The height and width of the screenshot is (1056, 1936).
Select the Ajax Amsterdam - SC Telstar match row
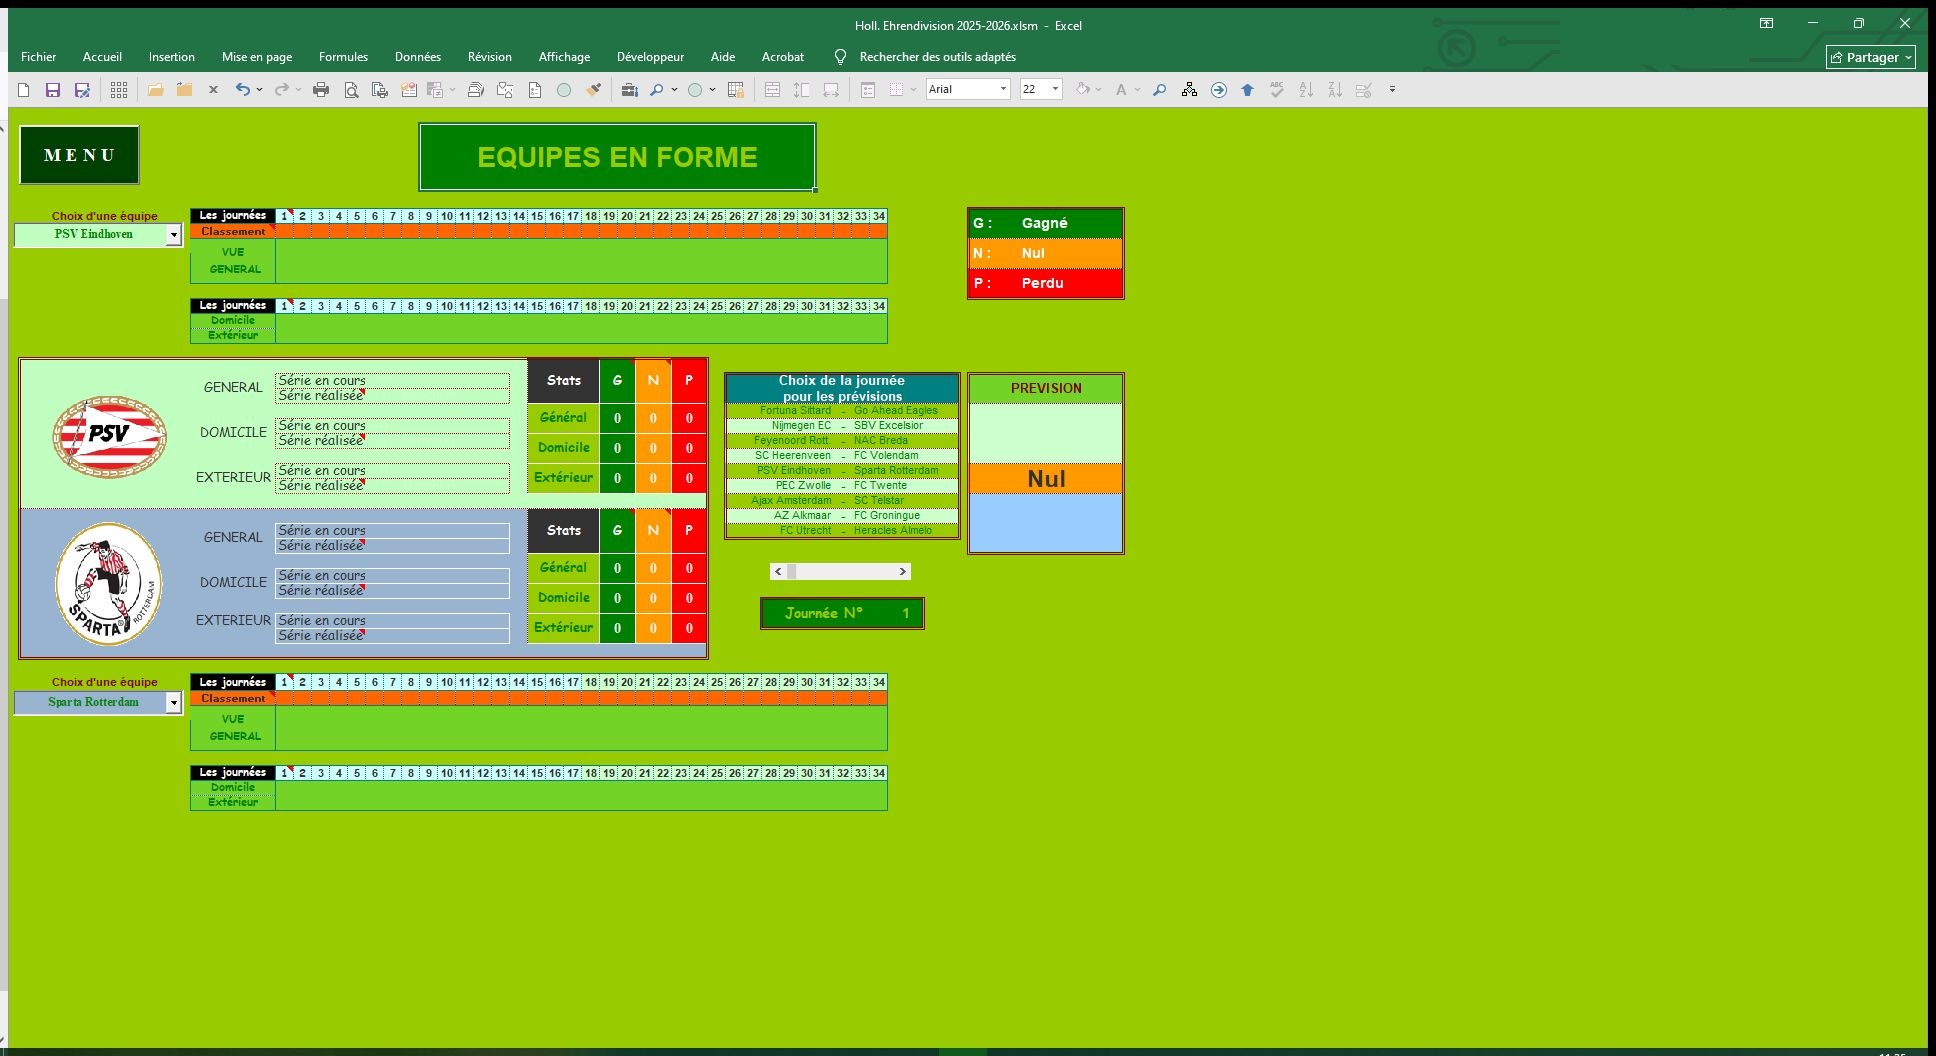[x=841, y=500]
